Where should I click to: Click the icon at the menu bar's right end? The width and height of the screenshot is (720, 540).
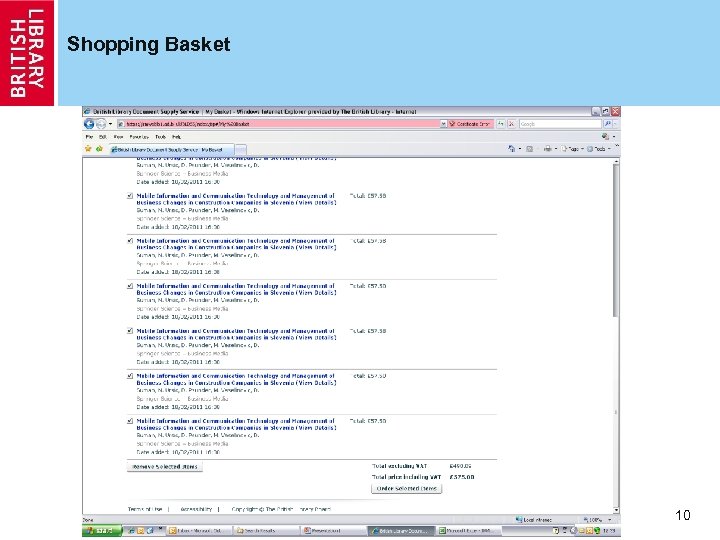pyautogui.click(x=606, y=136)
